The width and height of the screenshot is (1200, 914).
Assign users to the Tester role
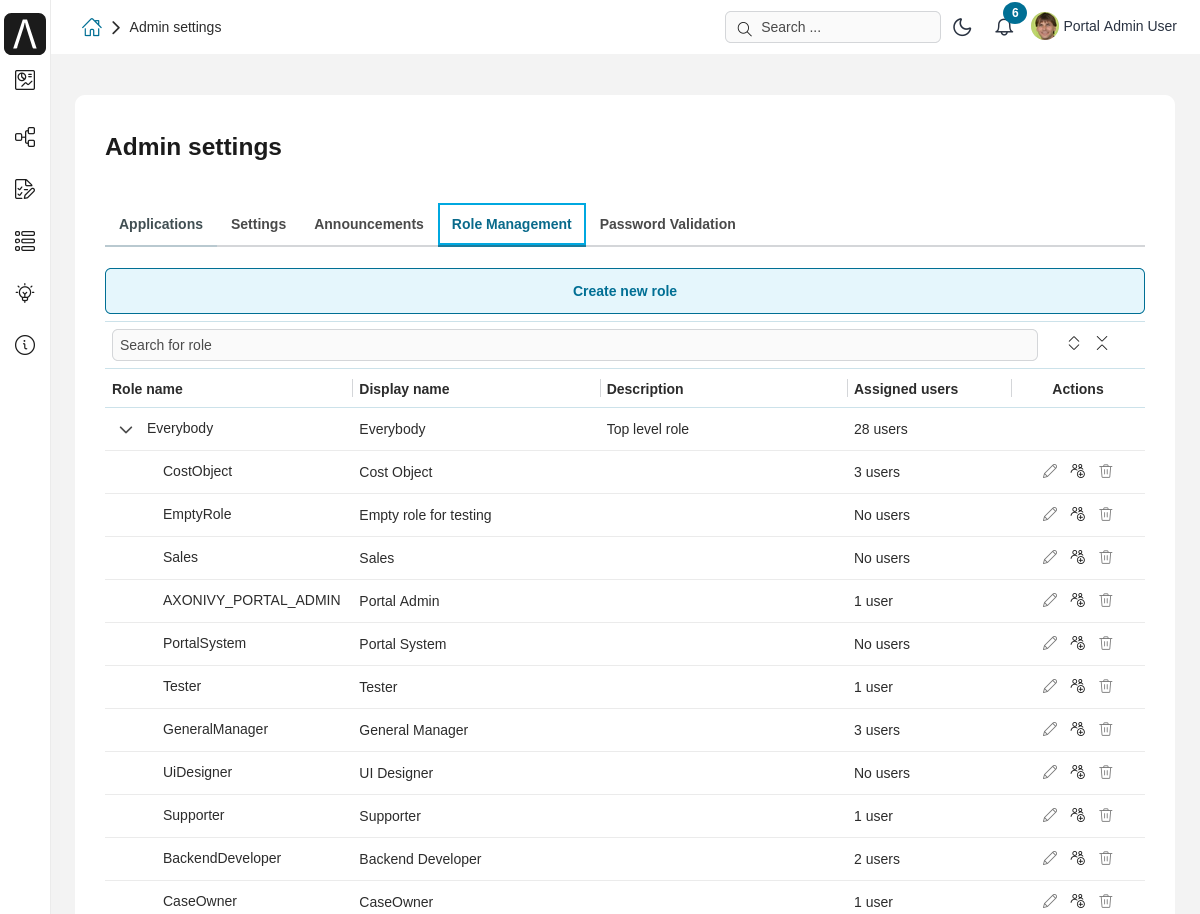[1078, 686]
